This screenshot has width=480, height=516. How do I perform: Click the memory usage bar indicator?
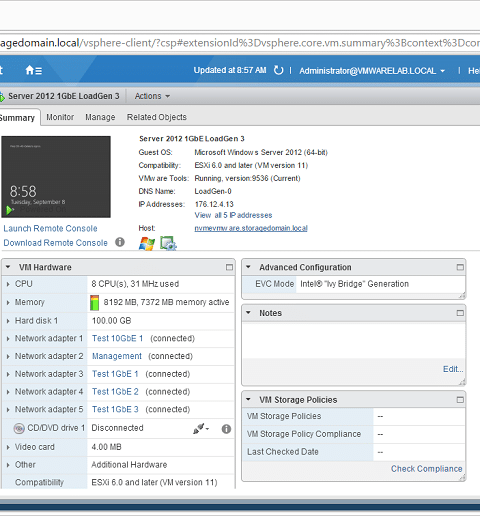click(x=95, y=302)
